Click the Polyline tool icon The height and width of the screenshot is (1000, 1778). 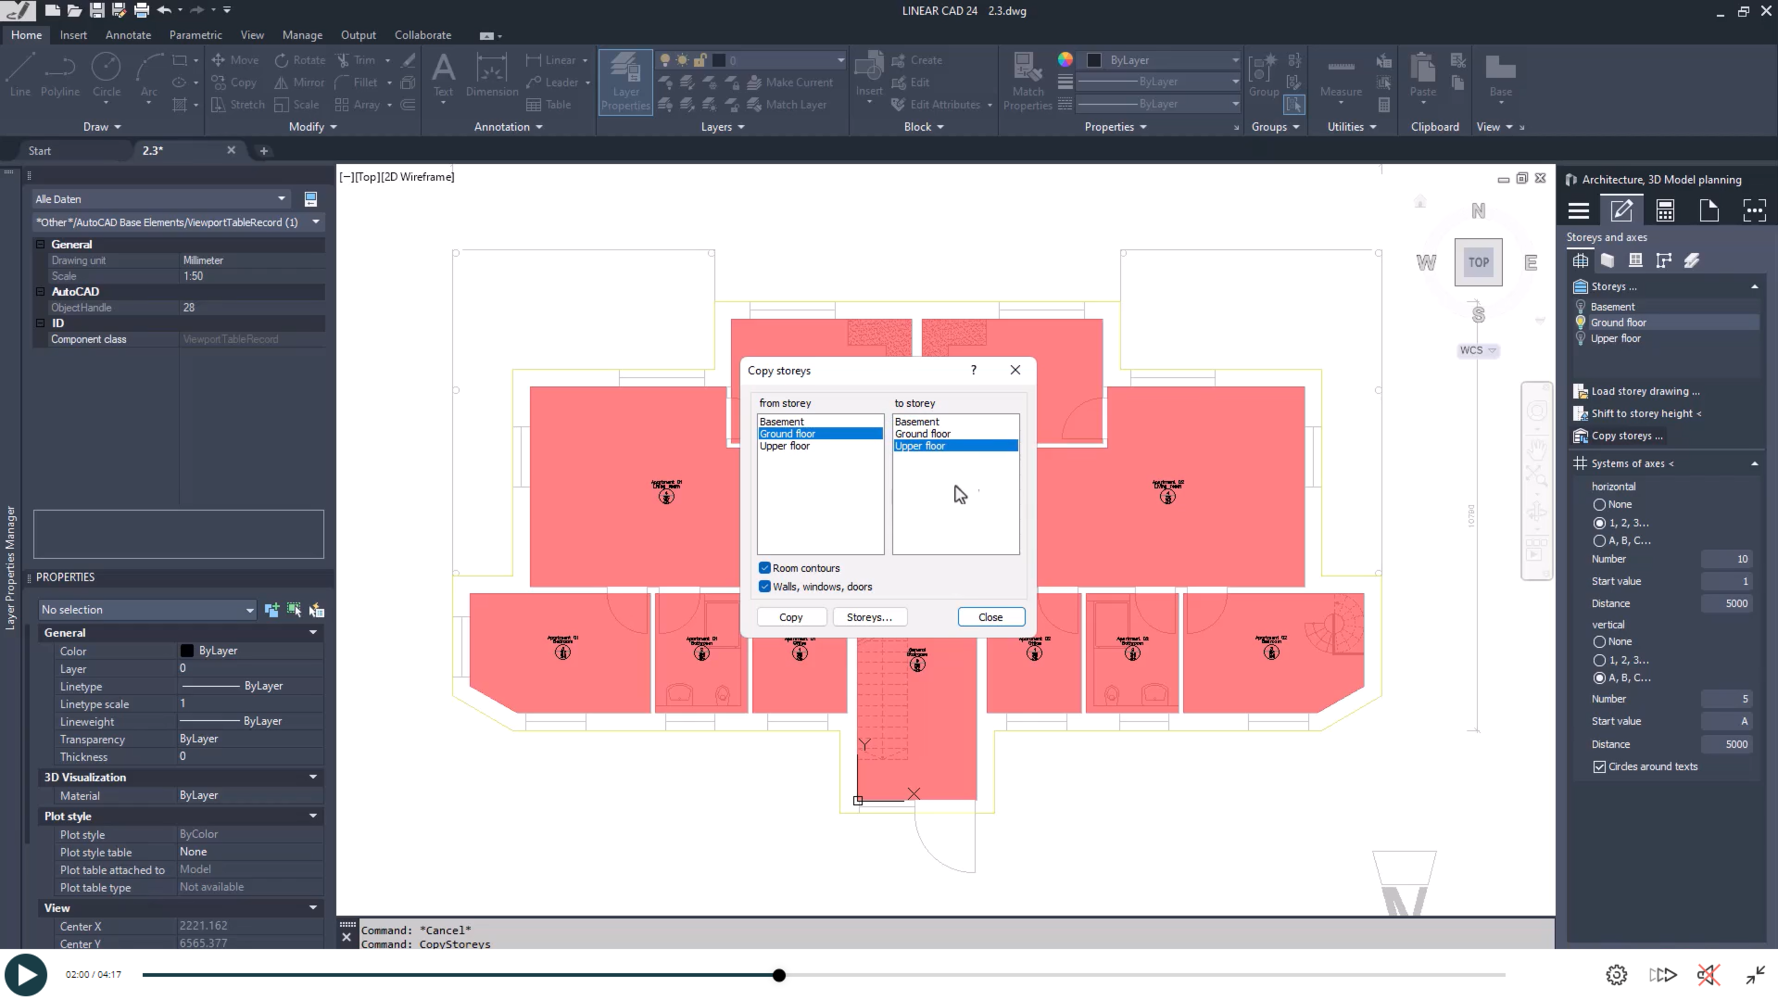pyautogui.click(x=60, y=76)
